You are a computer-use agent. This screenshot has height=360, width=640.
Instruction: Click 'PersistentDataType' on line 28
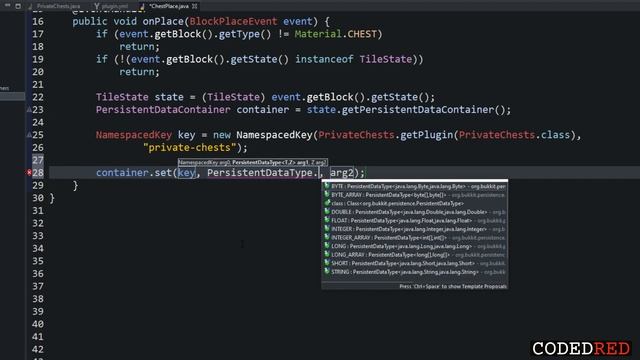point(260,173)
